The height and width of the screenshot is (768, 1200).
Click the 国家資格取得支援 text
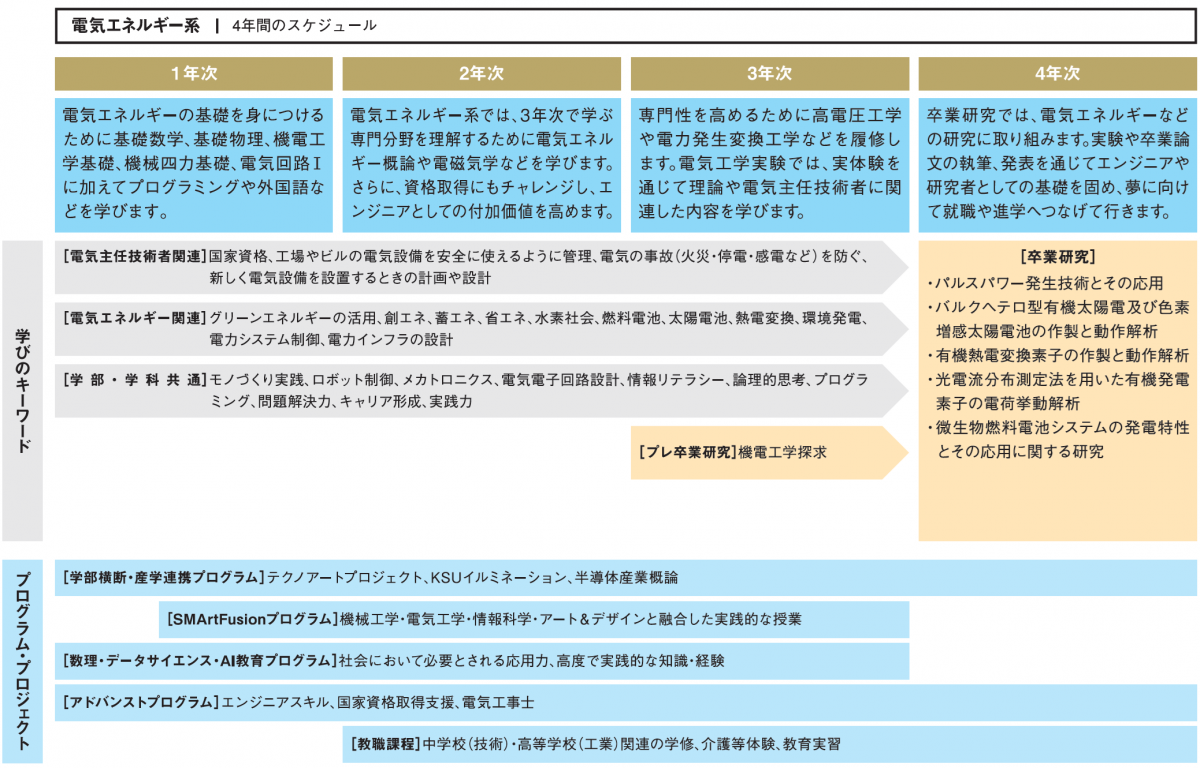[394, 703]
